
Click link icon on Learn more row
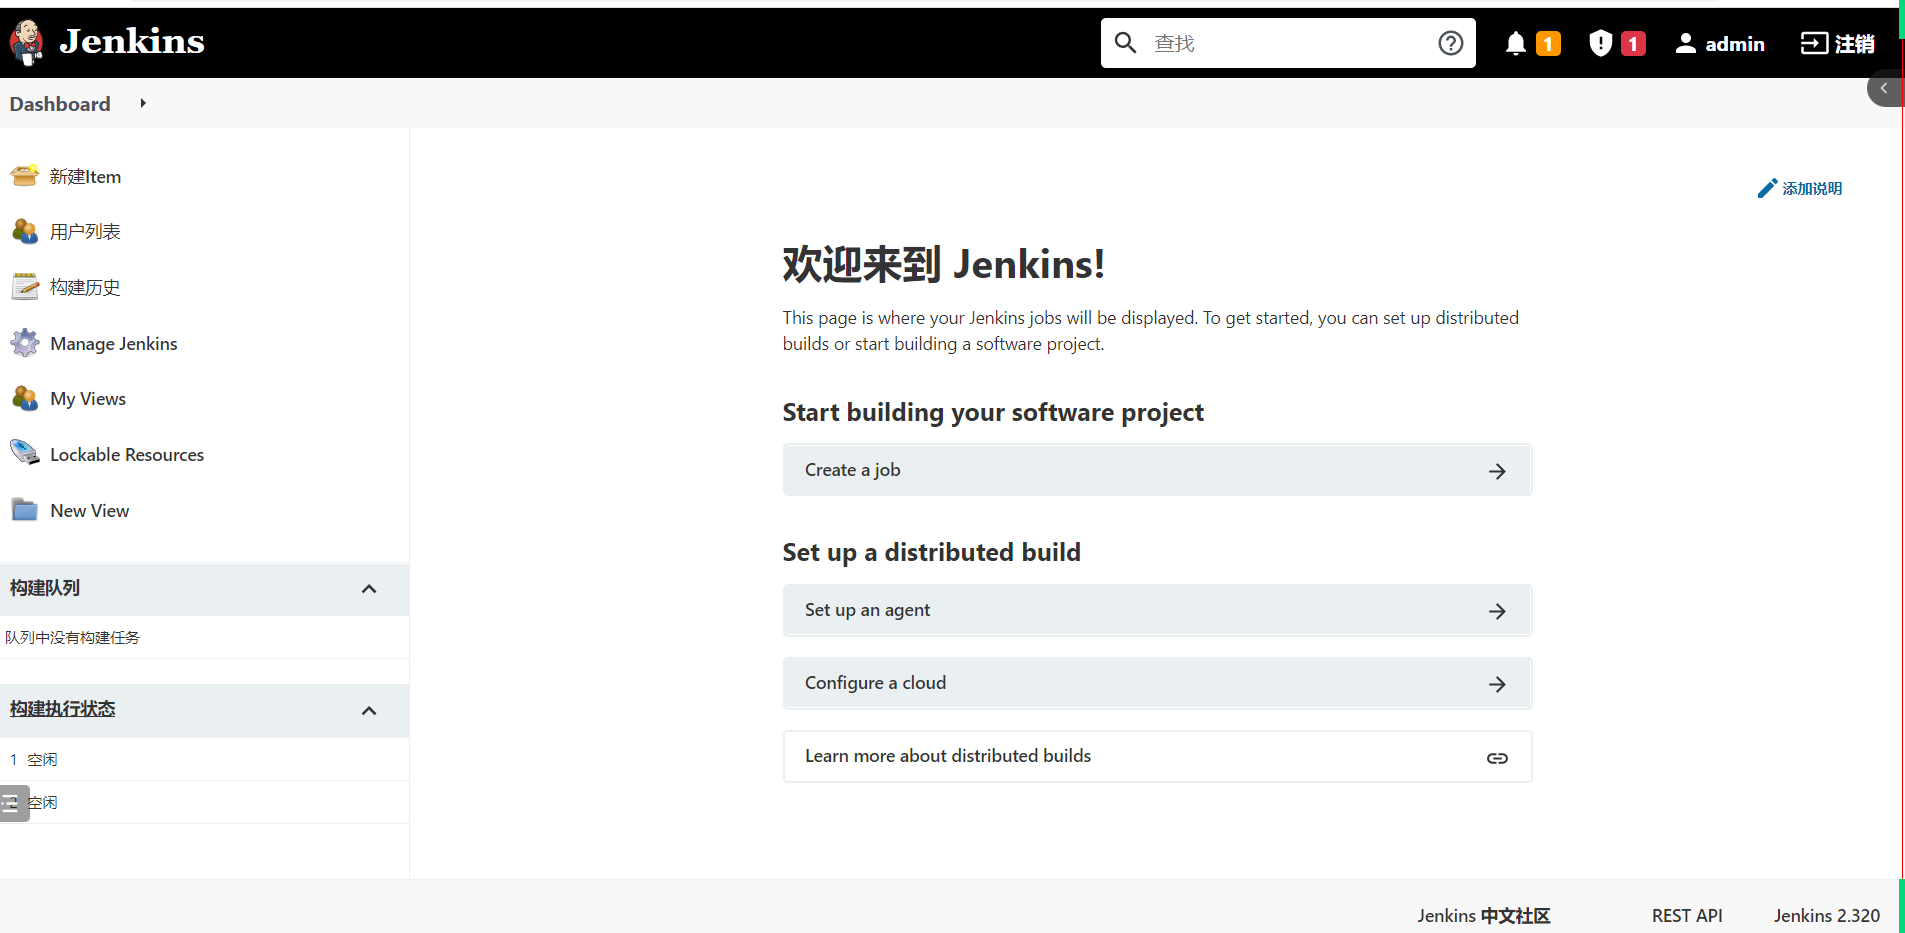(1497, 758)
